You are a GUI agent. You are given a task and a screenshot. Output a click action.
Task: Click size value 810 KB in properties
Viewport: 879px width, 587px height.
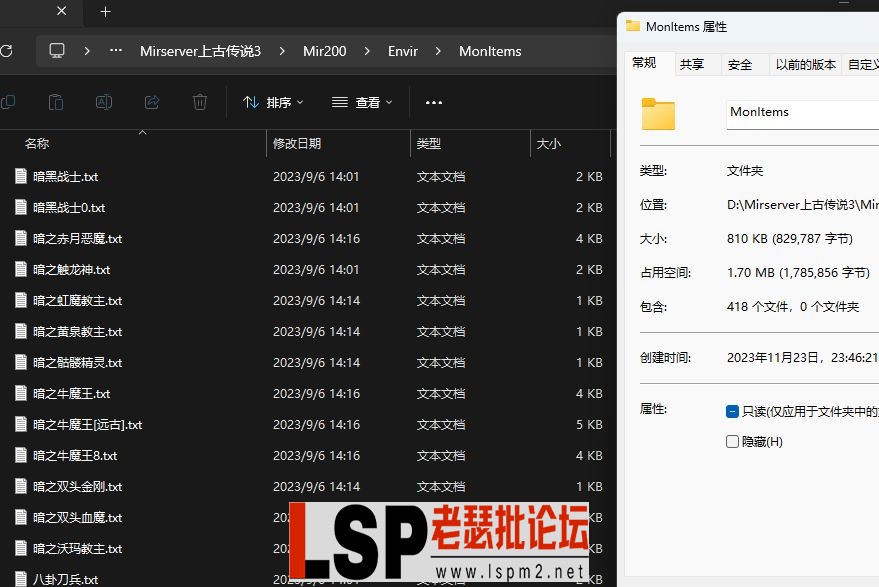pyautogui.click(x=789, y=239)
